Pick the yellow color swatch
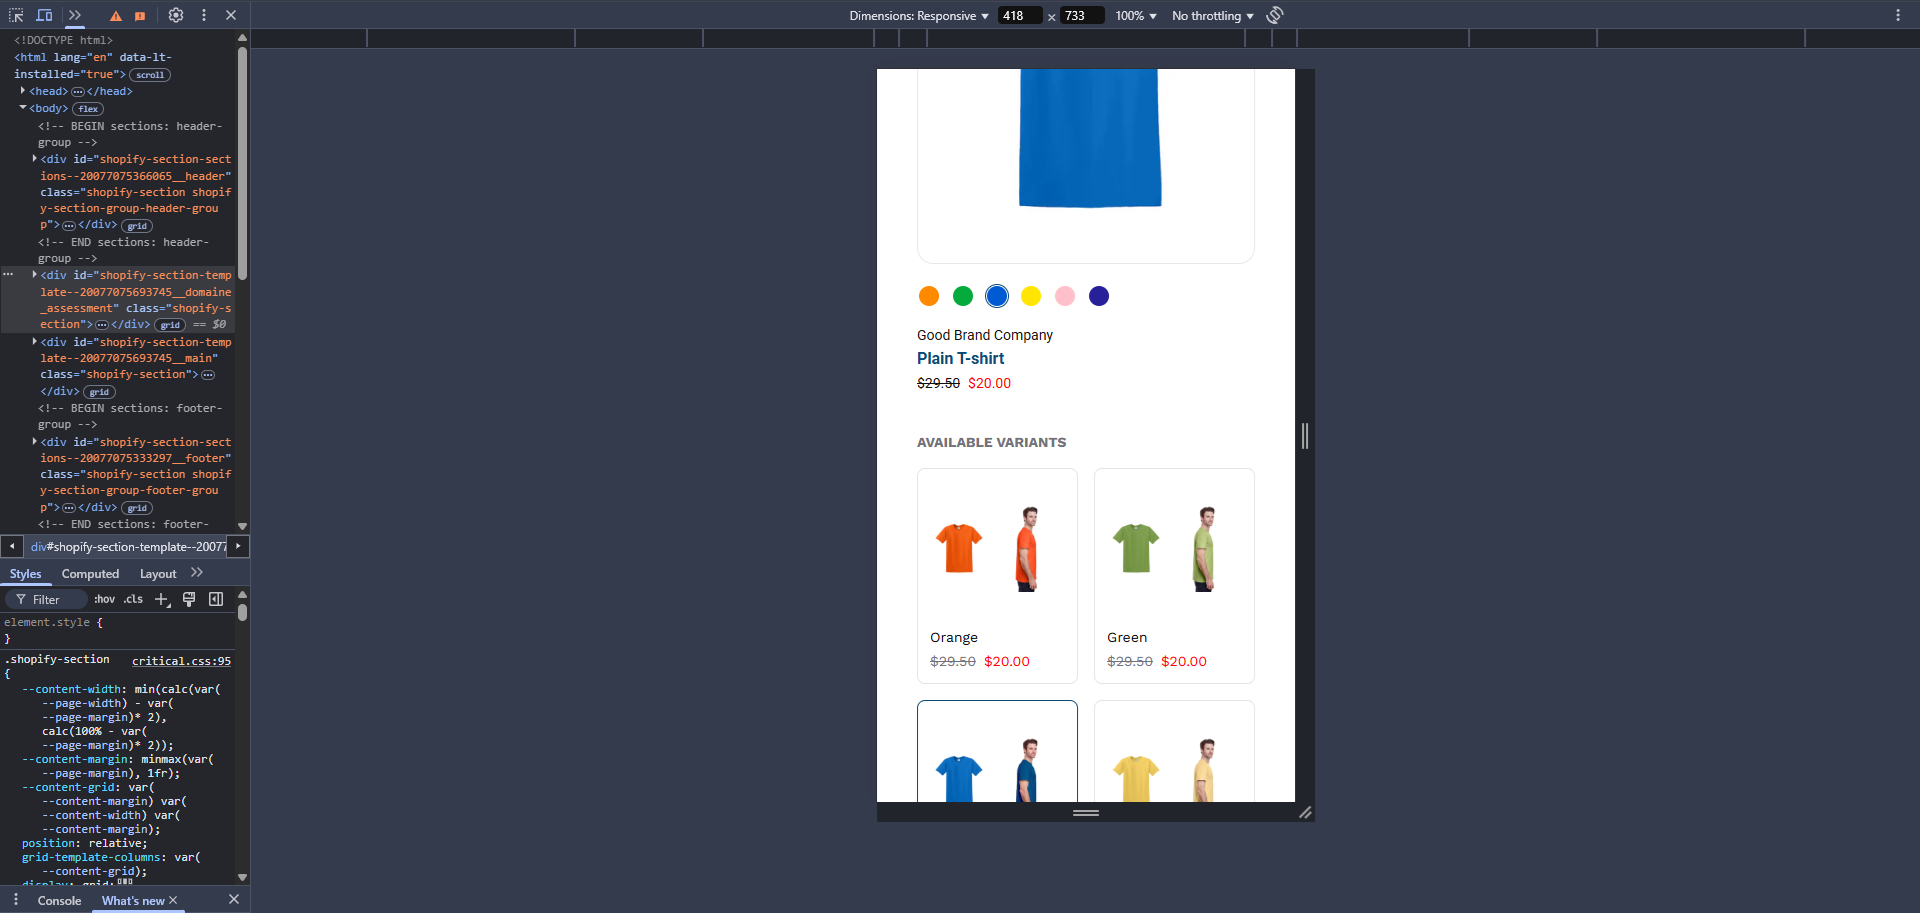 pos(1031,296)
